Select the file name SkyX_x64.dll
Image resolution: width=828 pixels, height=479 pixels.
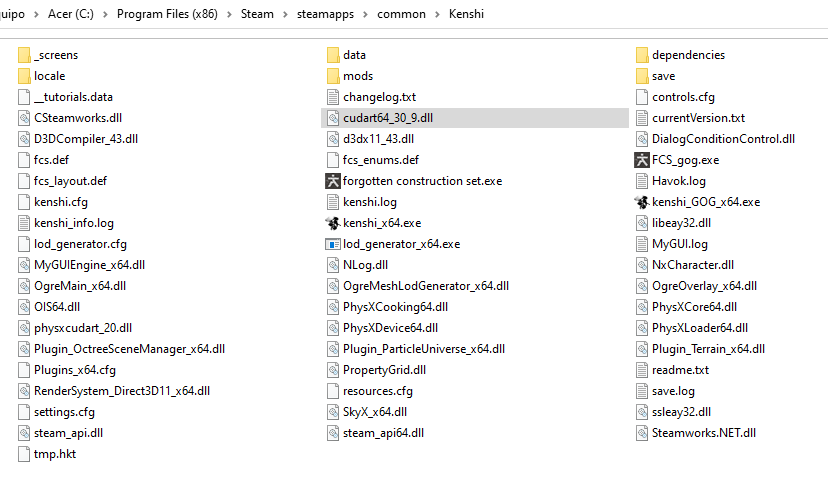coord(375,412)
